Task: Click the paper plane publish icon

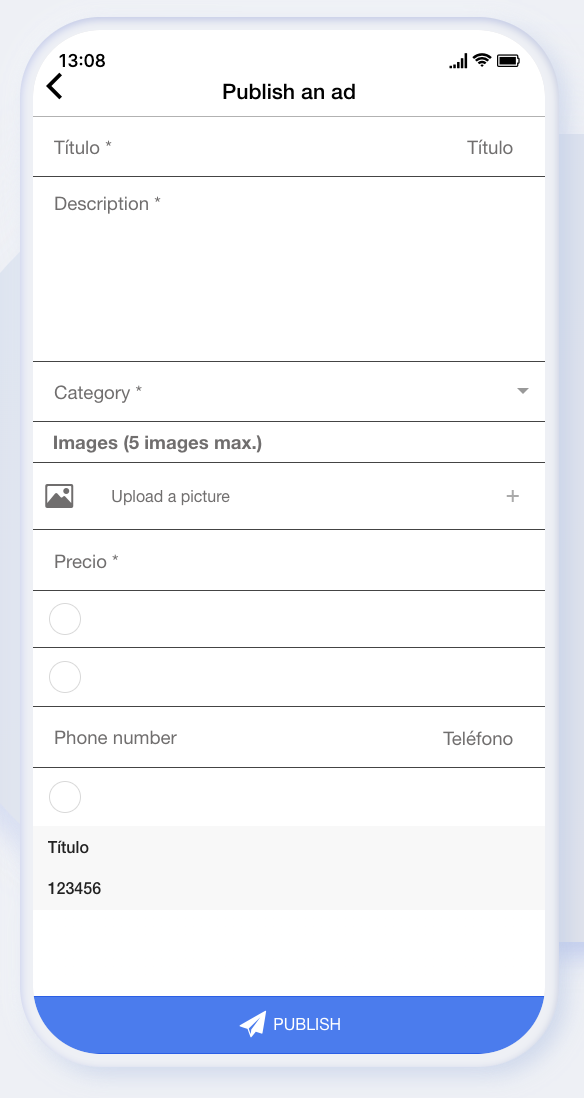Action: point(253,1024)
